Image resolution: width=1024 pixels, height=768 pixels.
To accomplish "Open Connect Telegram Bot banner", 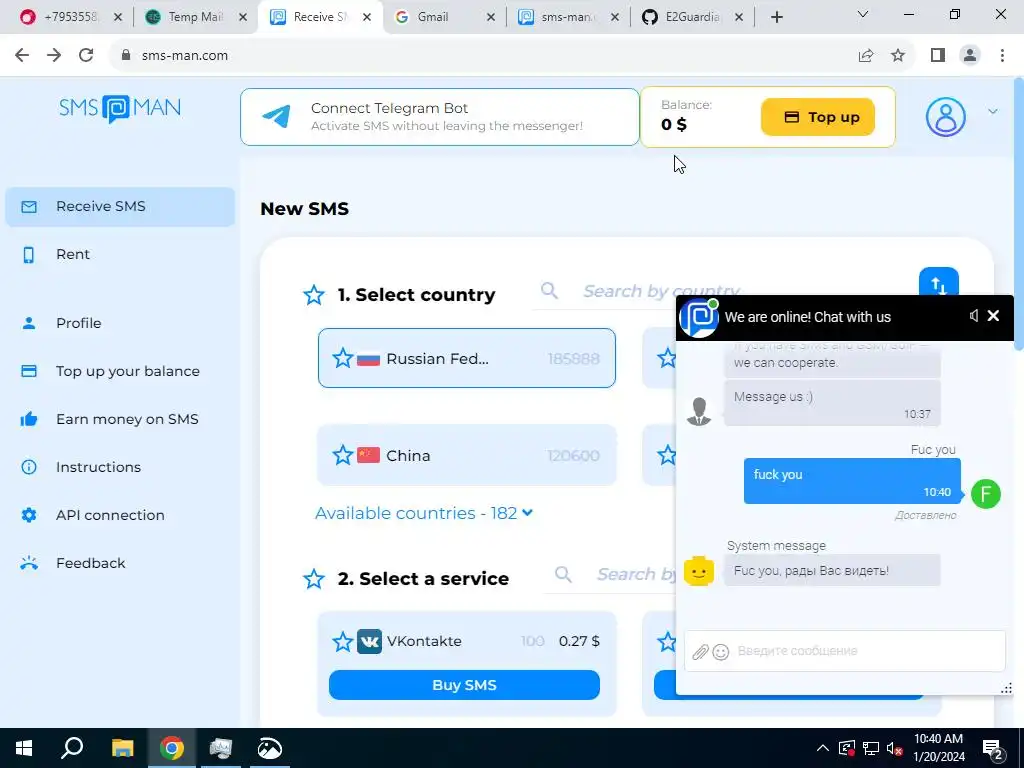I will tap(440, 117).
